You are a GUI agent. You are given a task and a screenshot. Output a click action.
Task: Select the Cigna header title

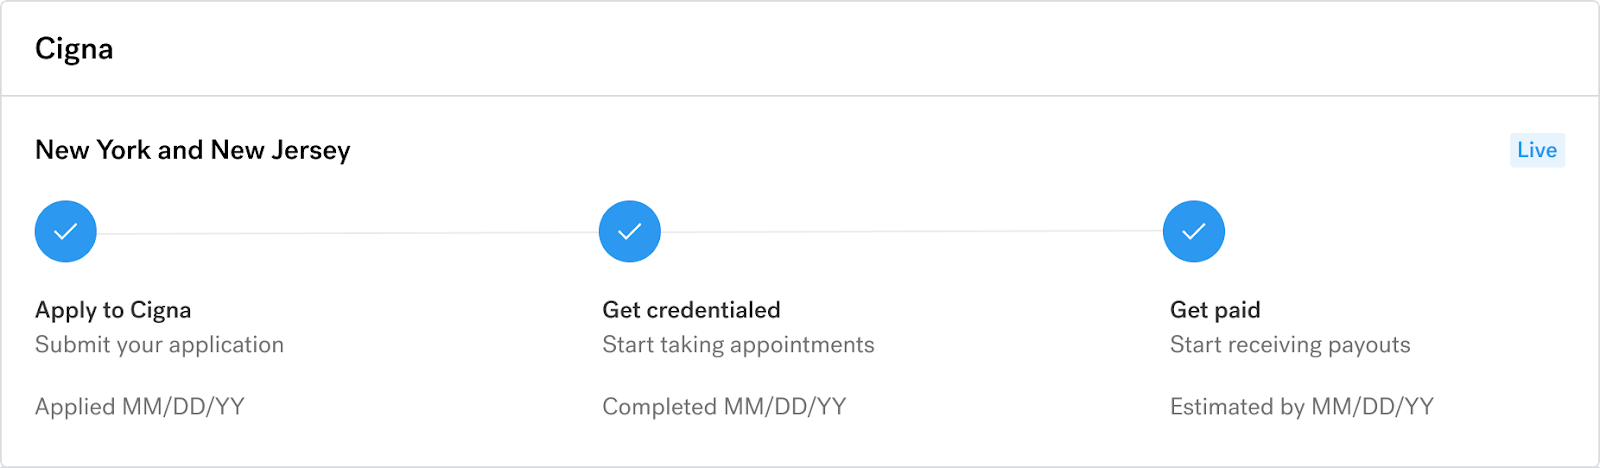point(74,49)
